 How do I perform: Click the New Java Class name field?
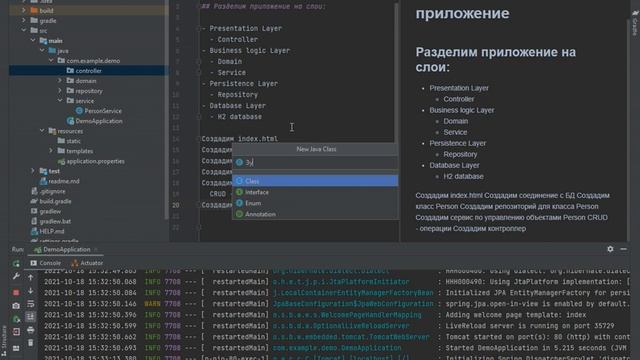[x=315, y=162]
